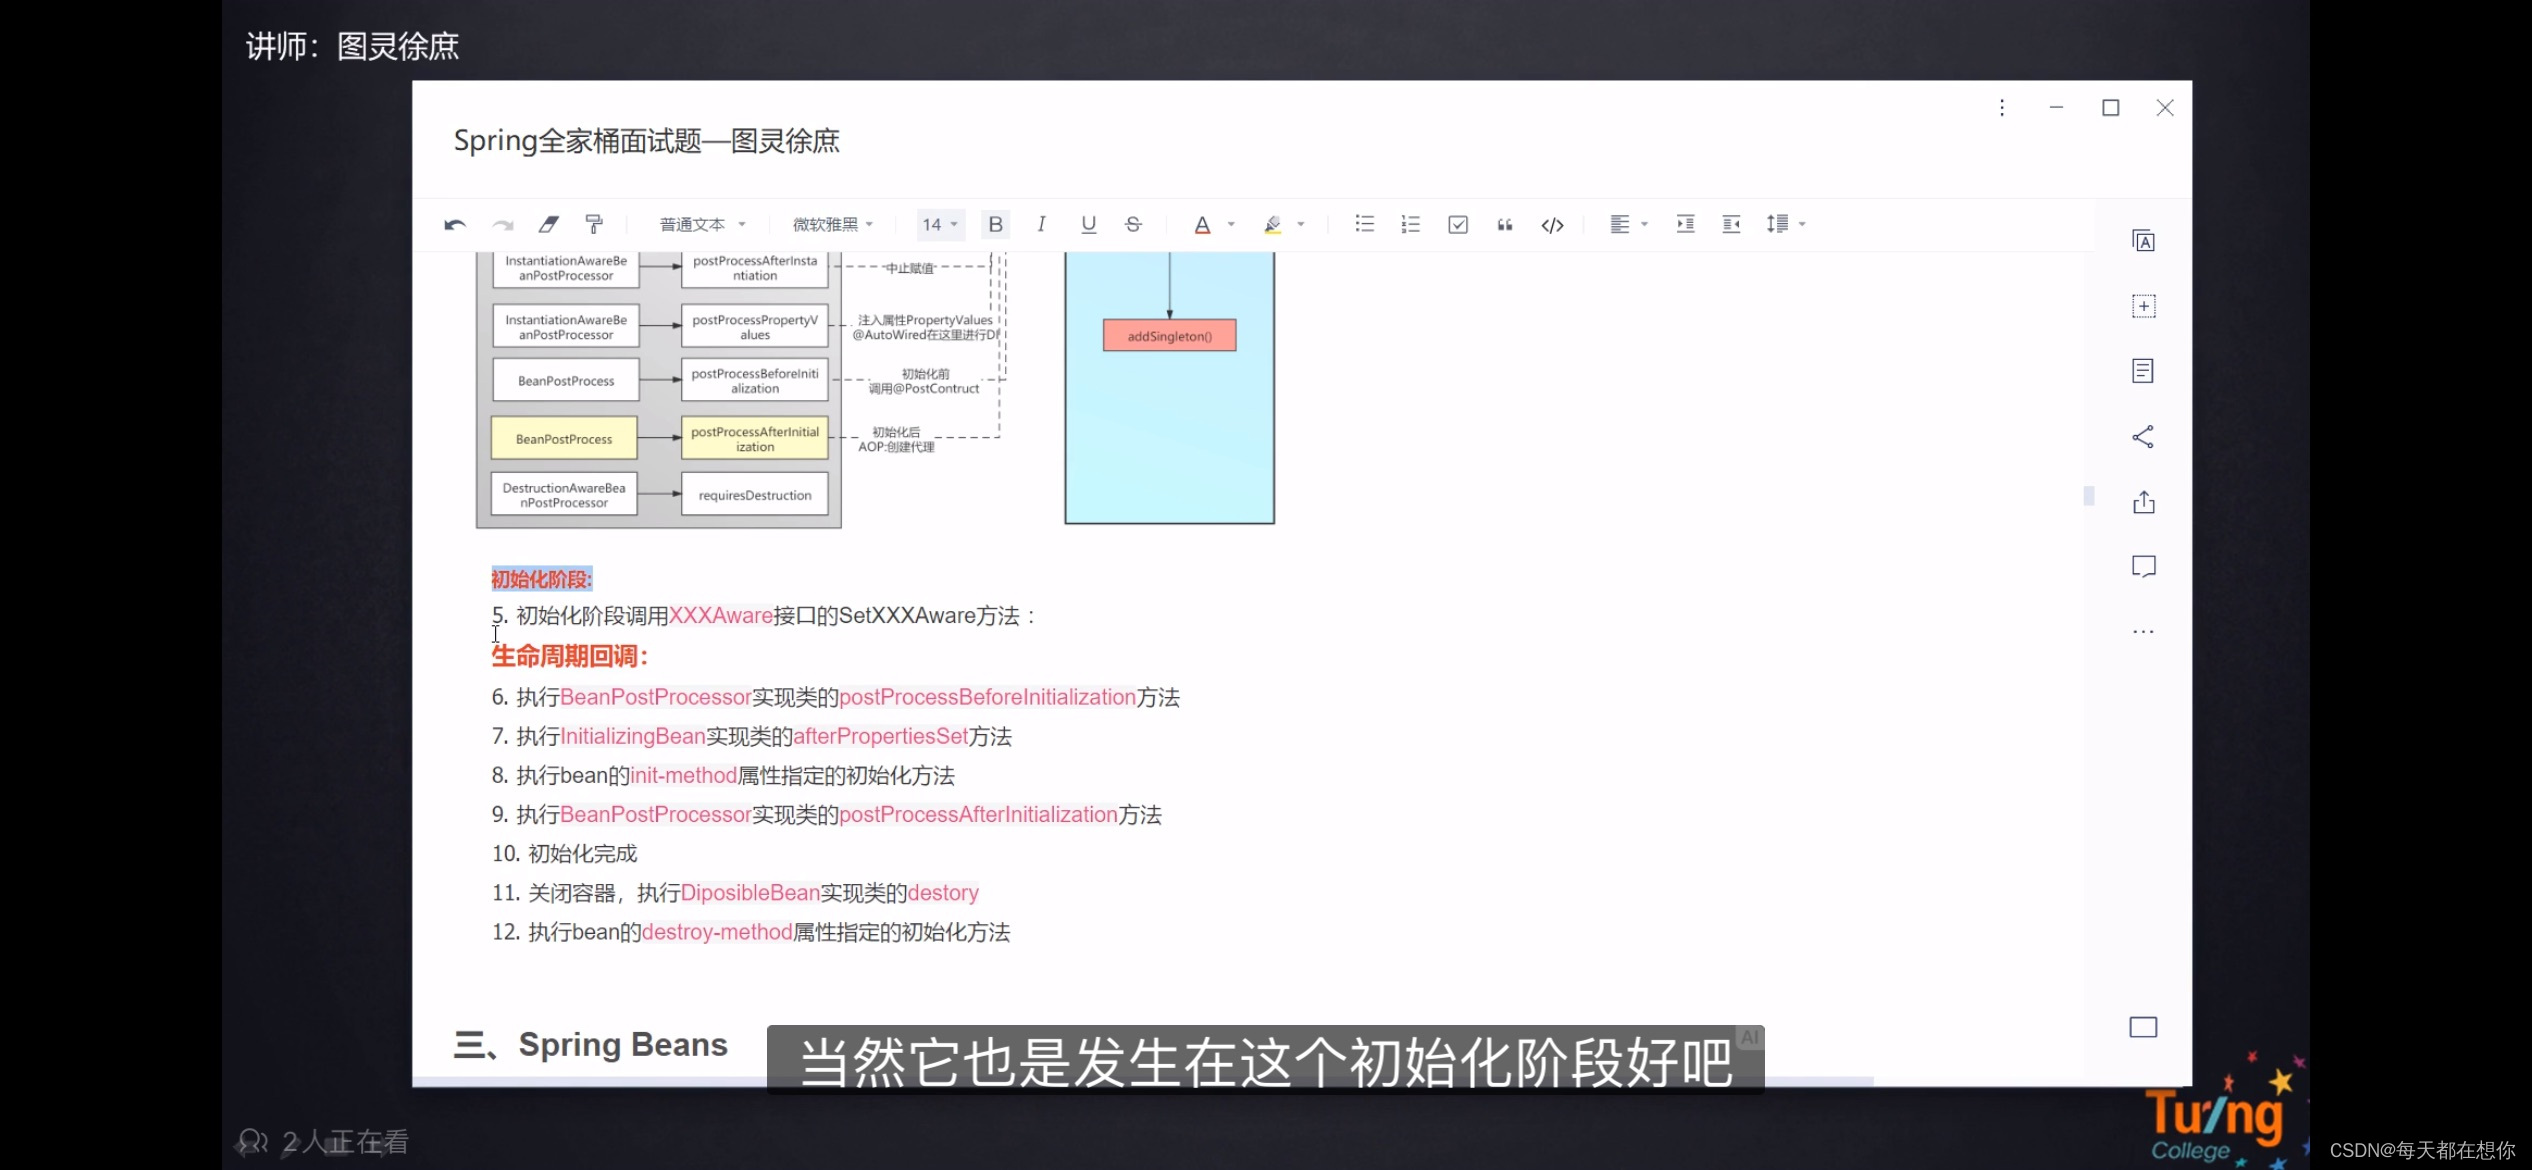The width and height of the screenshot is (2532, 1170).
Task: Apply the font color A button
Action: click(x=1202, y=225)
